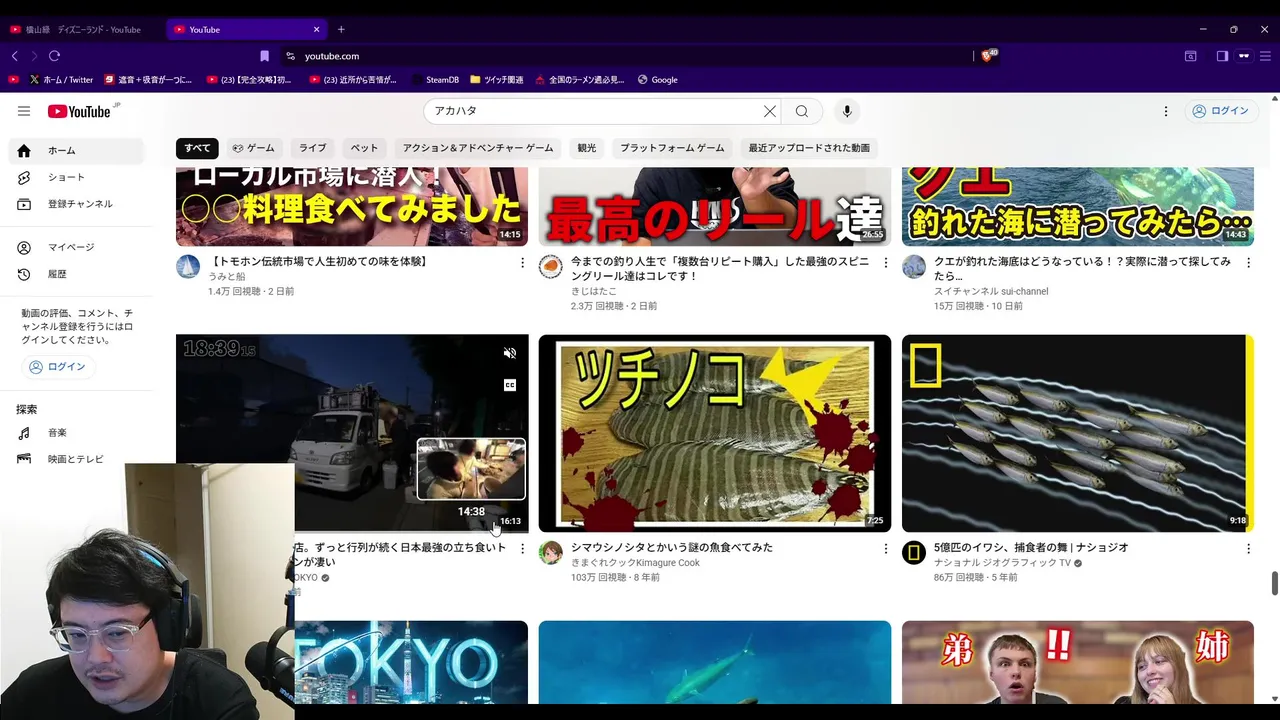
Task: Unmute the previewing video via speaker icon
Action: pyautogui.click(x=510, y=353)
